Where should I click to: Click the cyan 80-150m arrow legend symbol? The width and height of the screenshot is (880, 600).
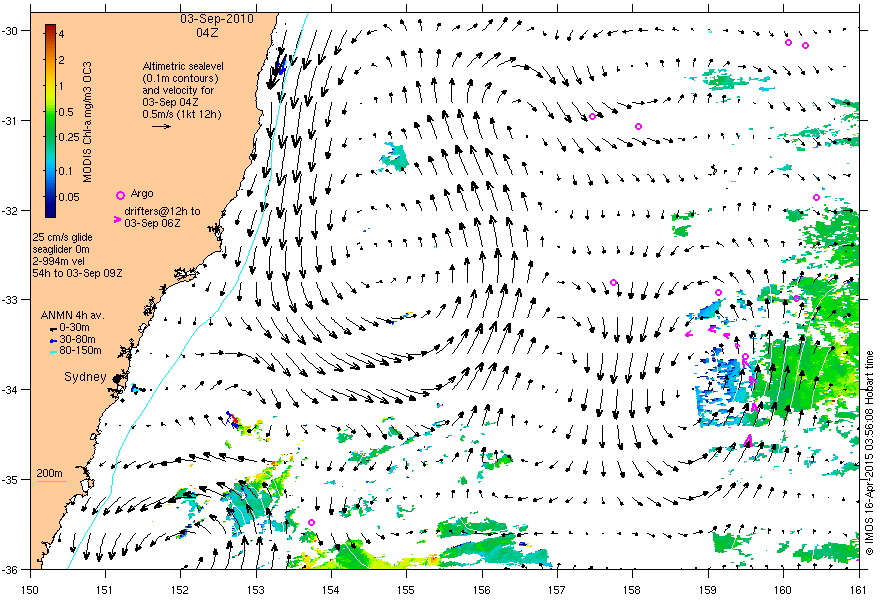(x=53, y=352)
